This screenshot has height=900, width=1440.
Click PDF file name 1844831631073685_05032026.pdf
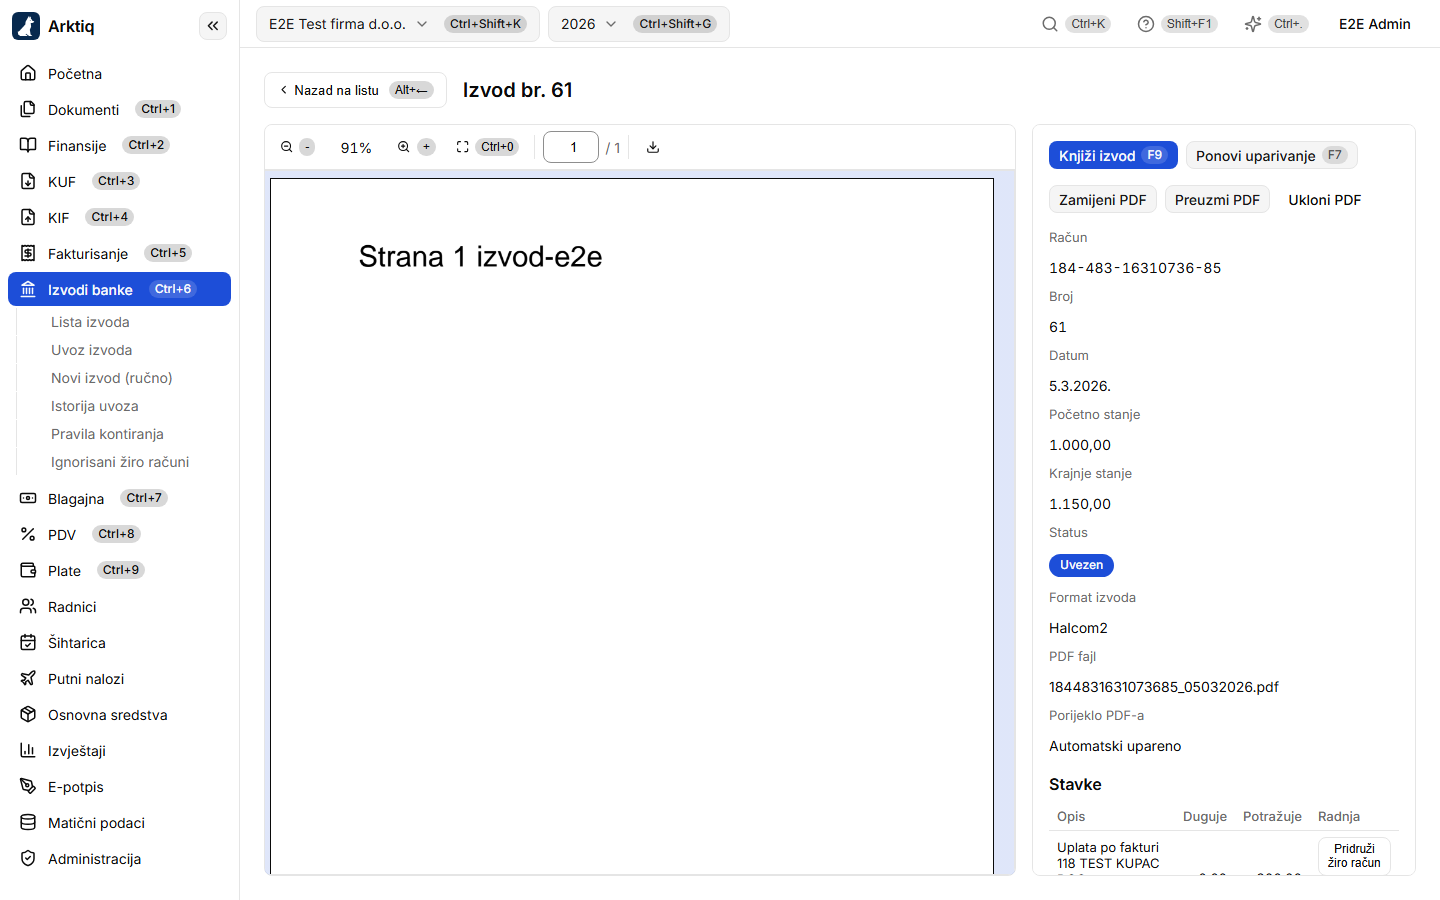click(x=1164, y=687)
